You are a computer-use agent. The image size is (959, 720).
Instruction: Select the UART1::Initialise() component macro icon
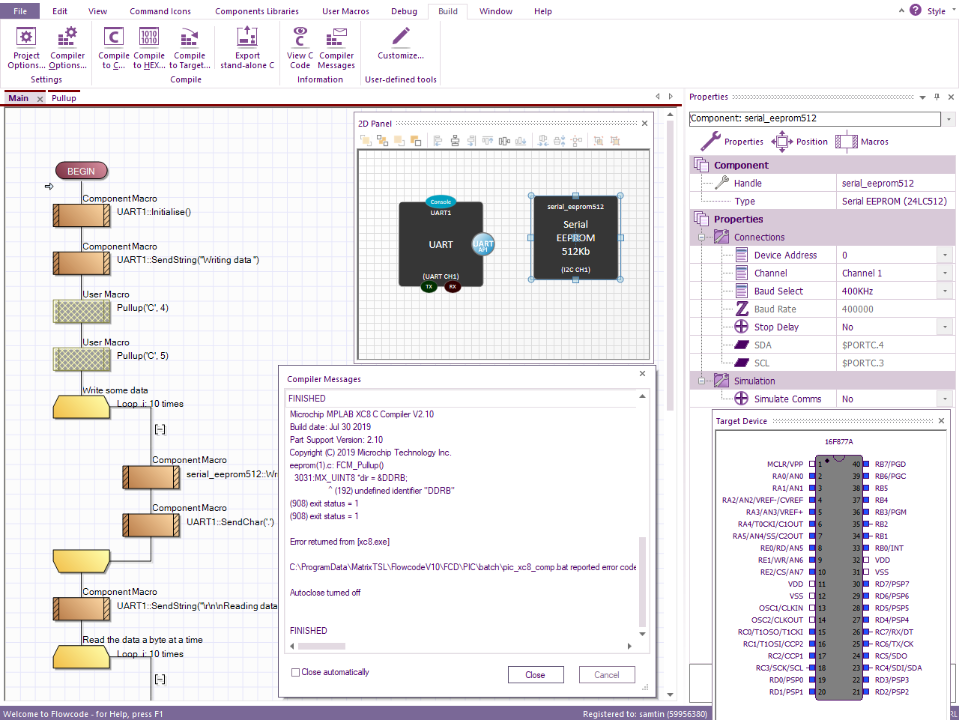pos(81,215)
